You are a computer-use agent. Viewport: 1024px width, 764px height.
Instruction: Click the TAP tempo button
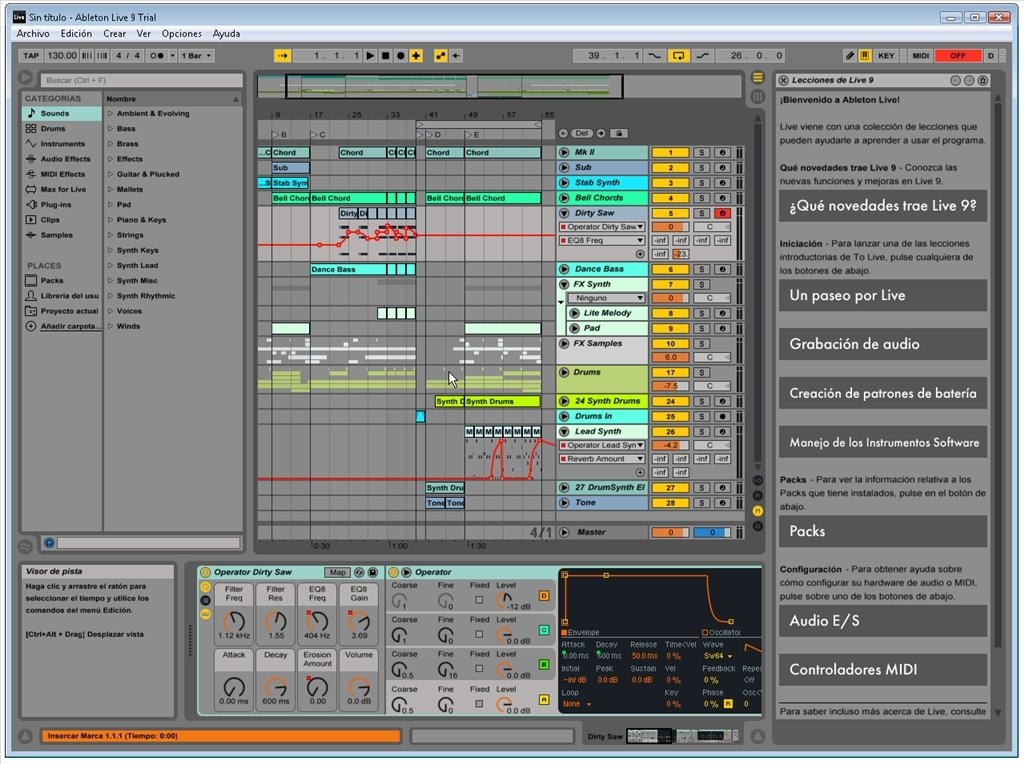click(31, 56)
